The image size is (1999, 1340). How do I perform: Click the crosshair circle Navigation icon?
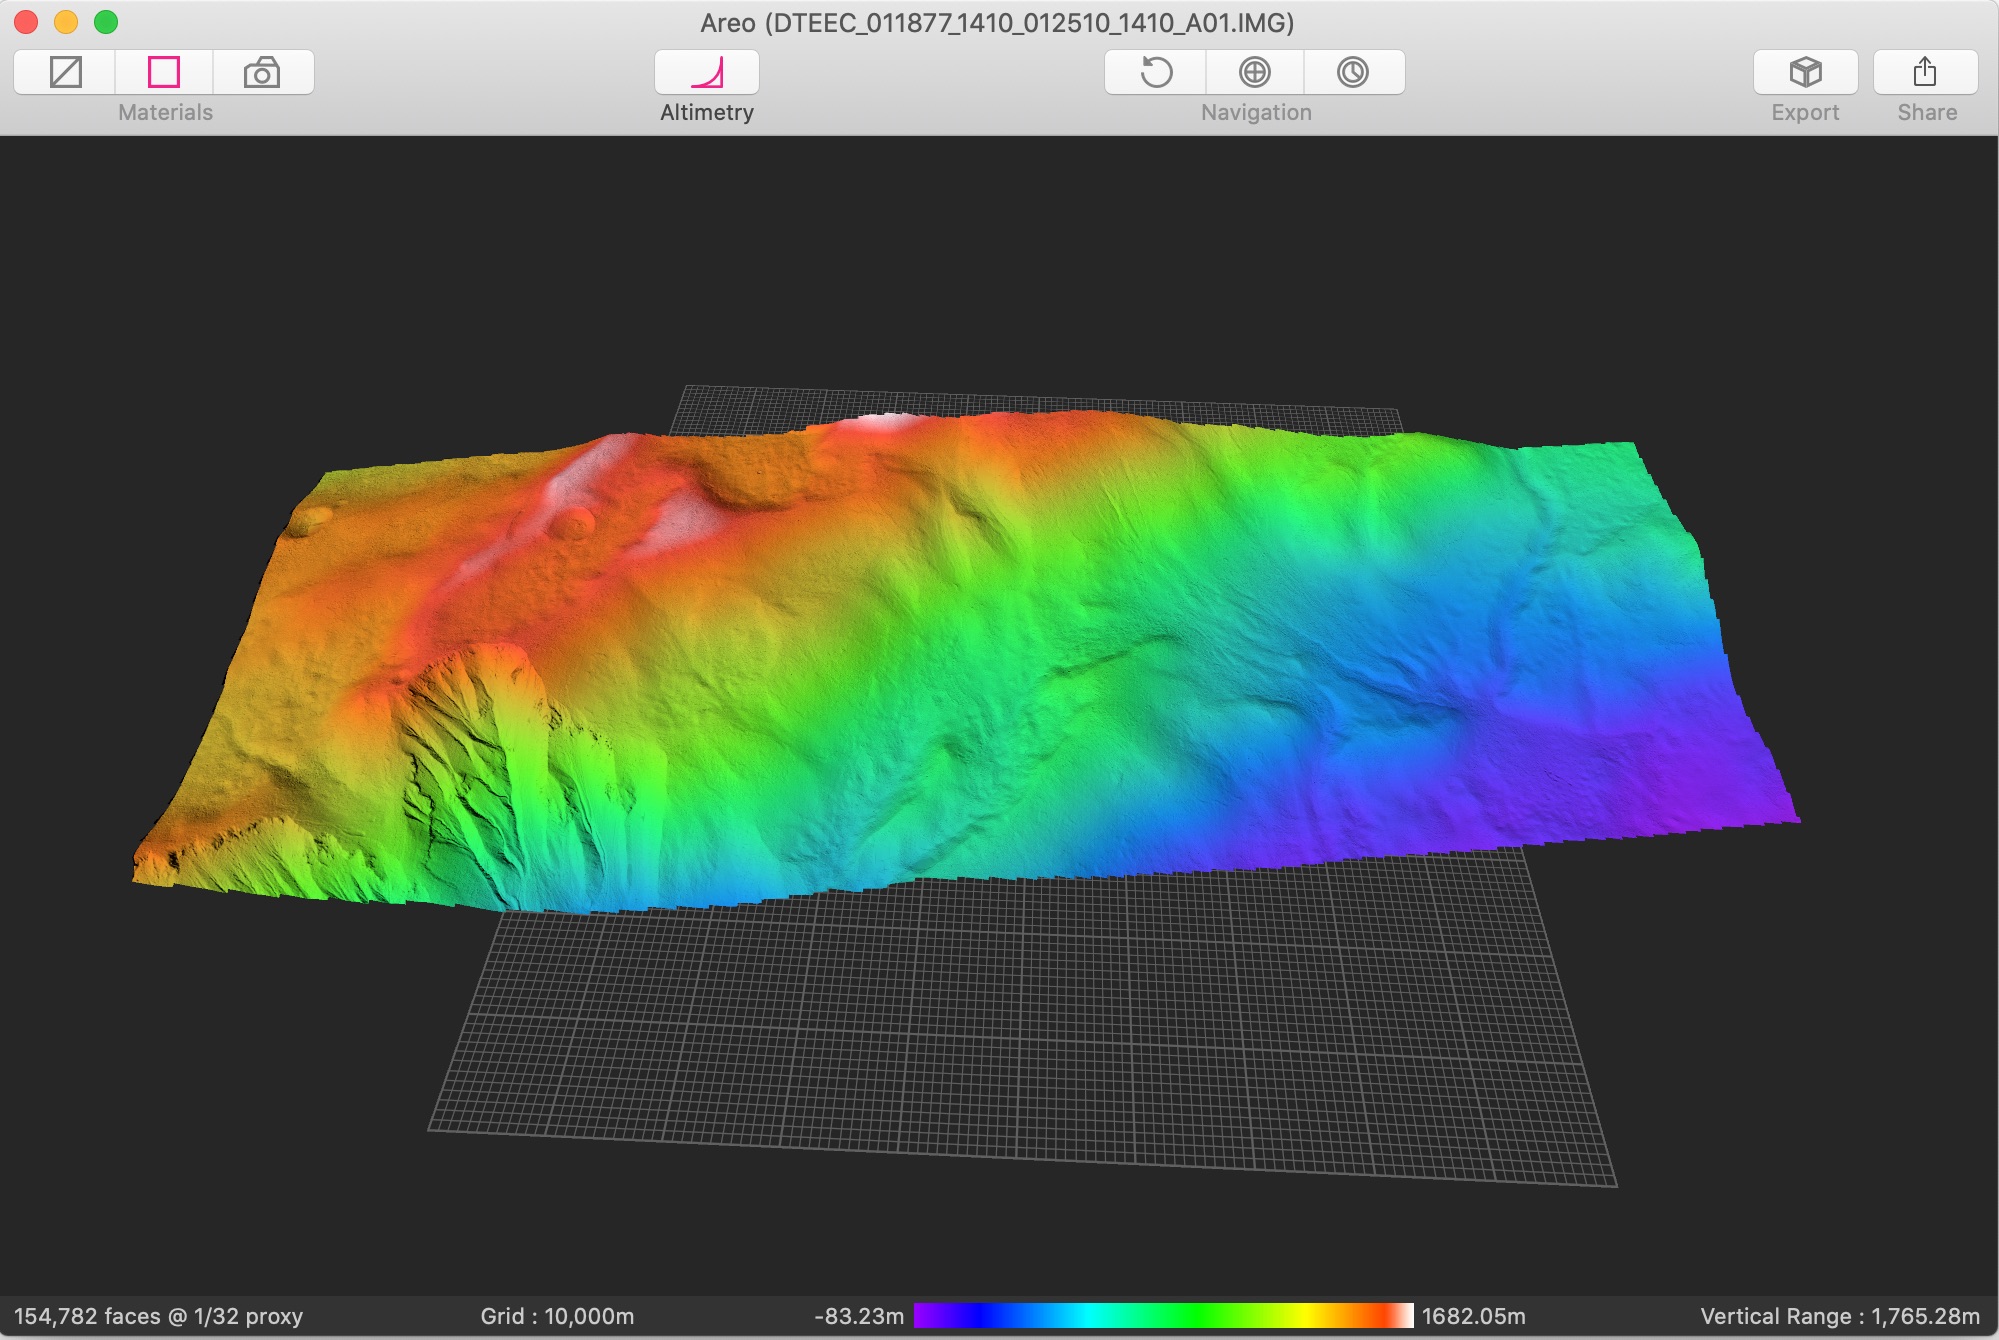coord(1254,72)
